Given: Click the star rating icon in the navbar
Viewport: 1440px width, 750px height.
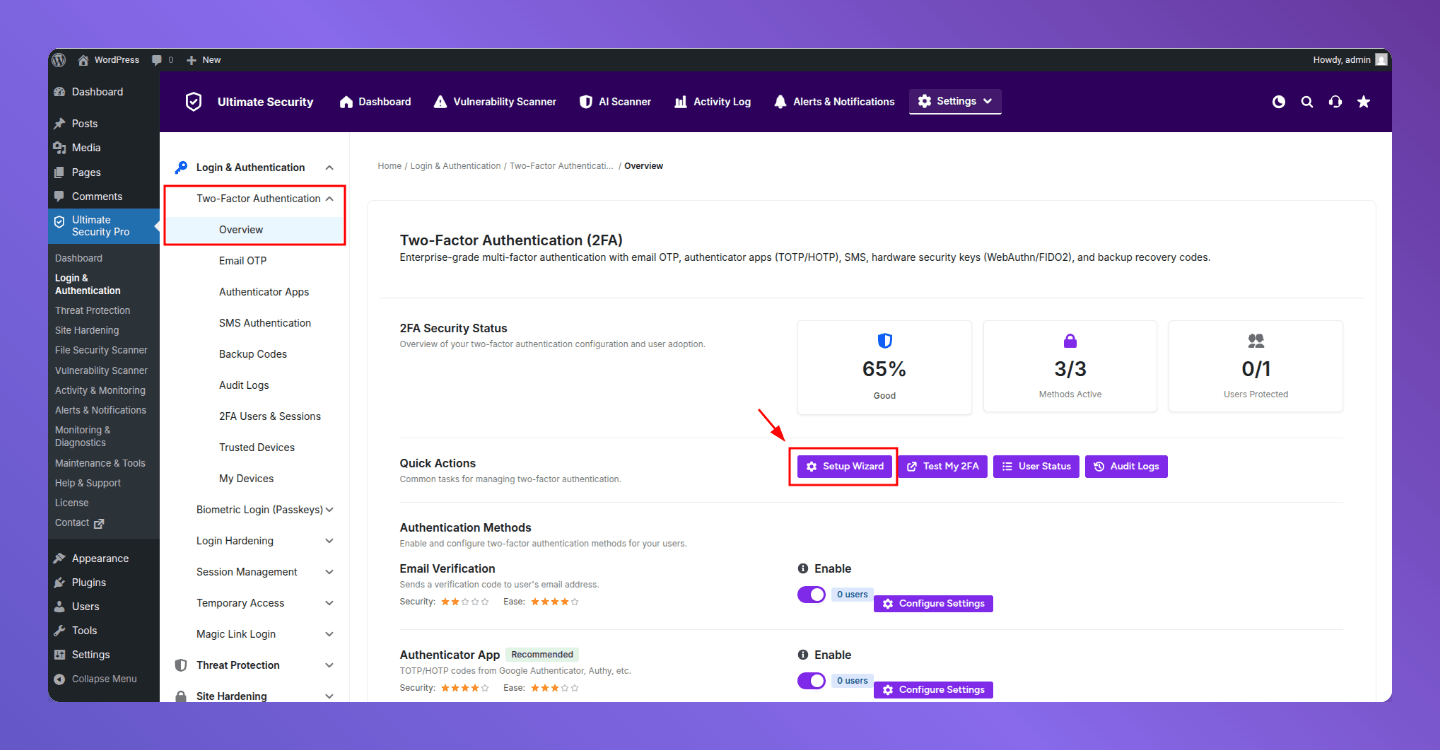Looking at the screenshot, I should pos(1363,101).
